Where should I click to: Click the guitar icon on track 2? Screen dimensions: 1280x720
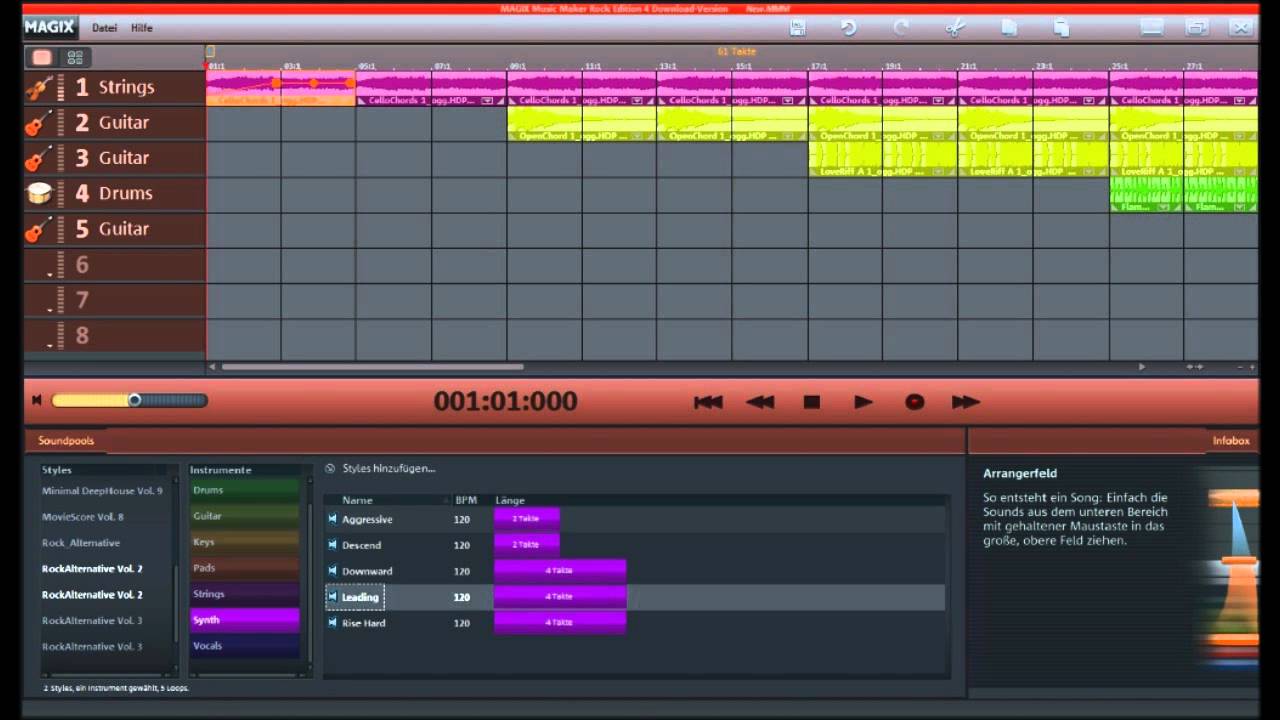[39, 123]
